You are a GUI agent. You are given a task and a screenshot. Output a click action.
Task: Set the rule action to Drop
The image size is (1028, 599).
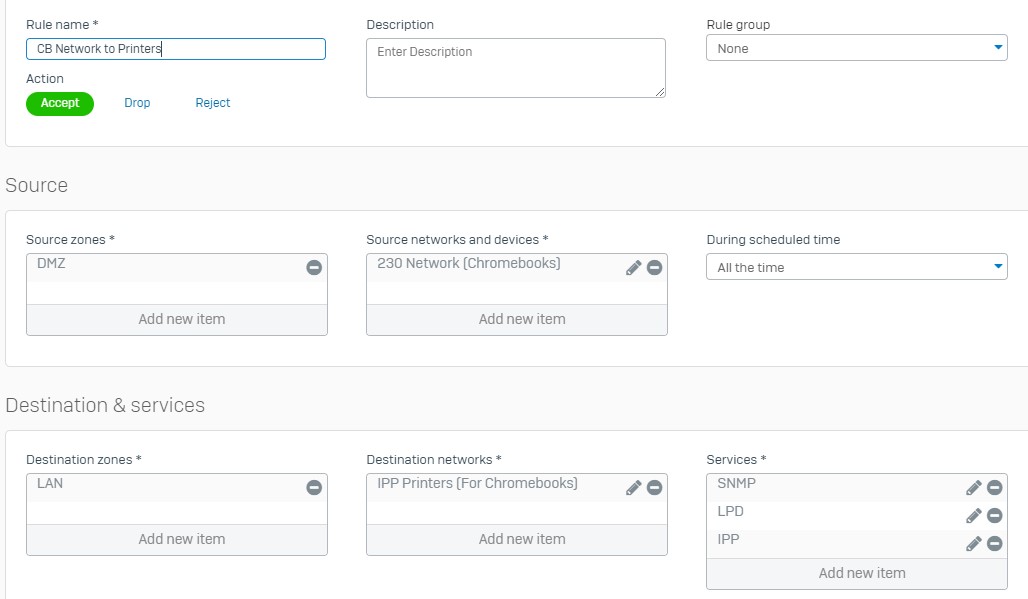(x=137, y=103)
